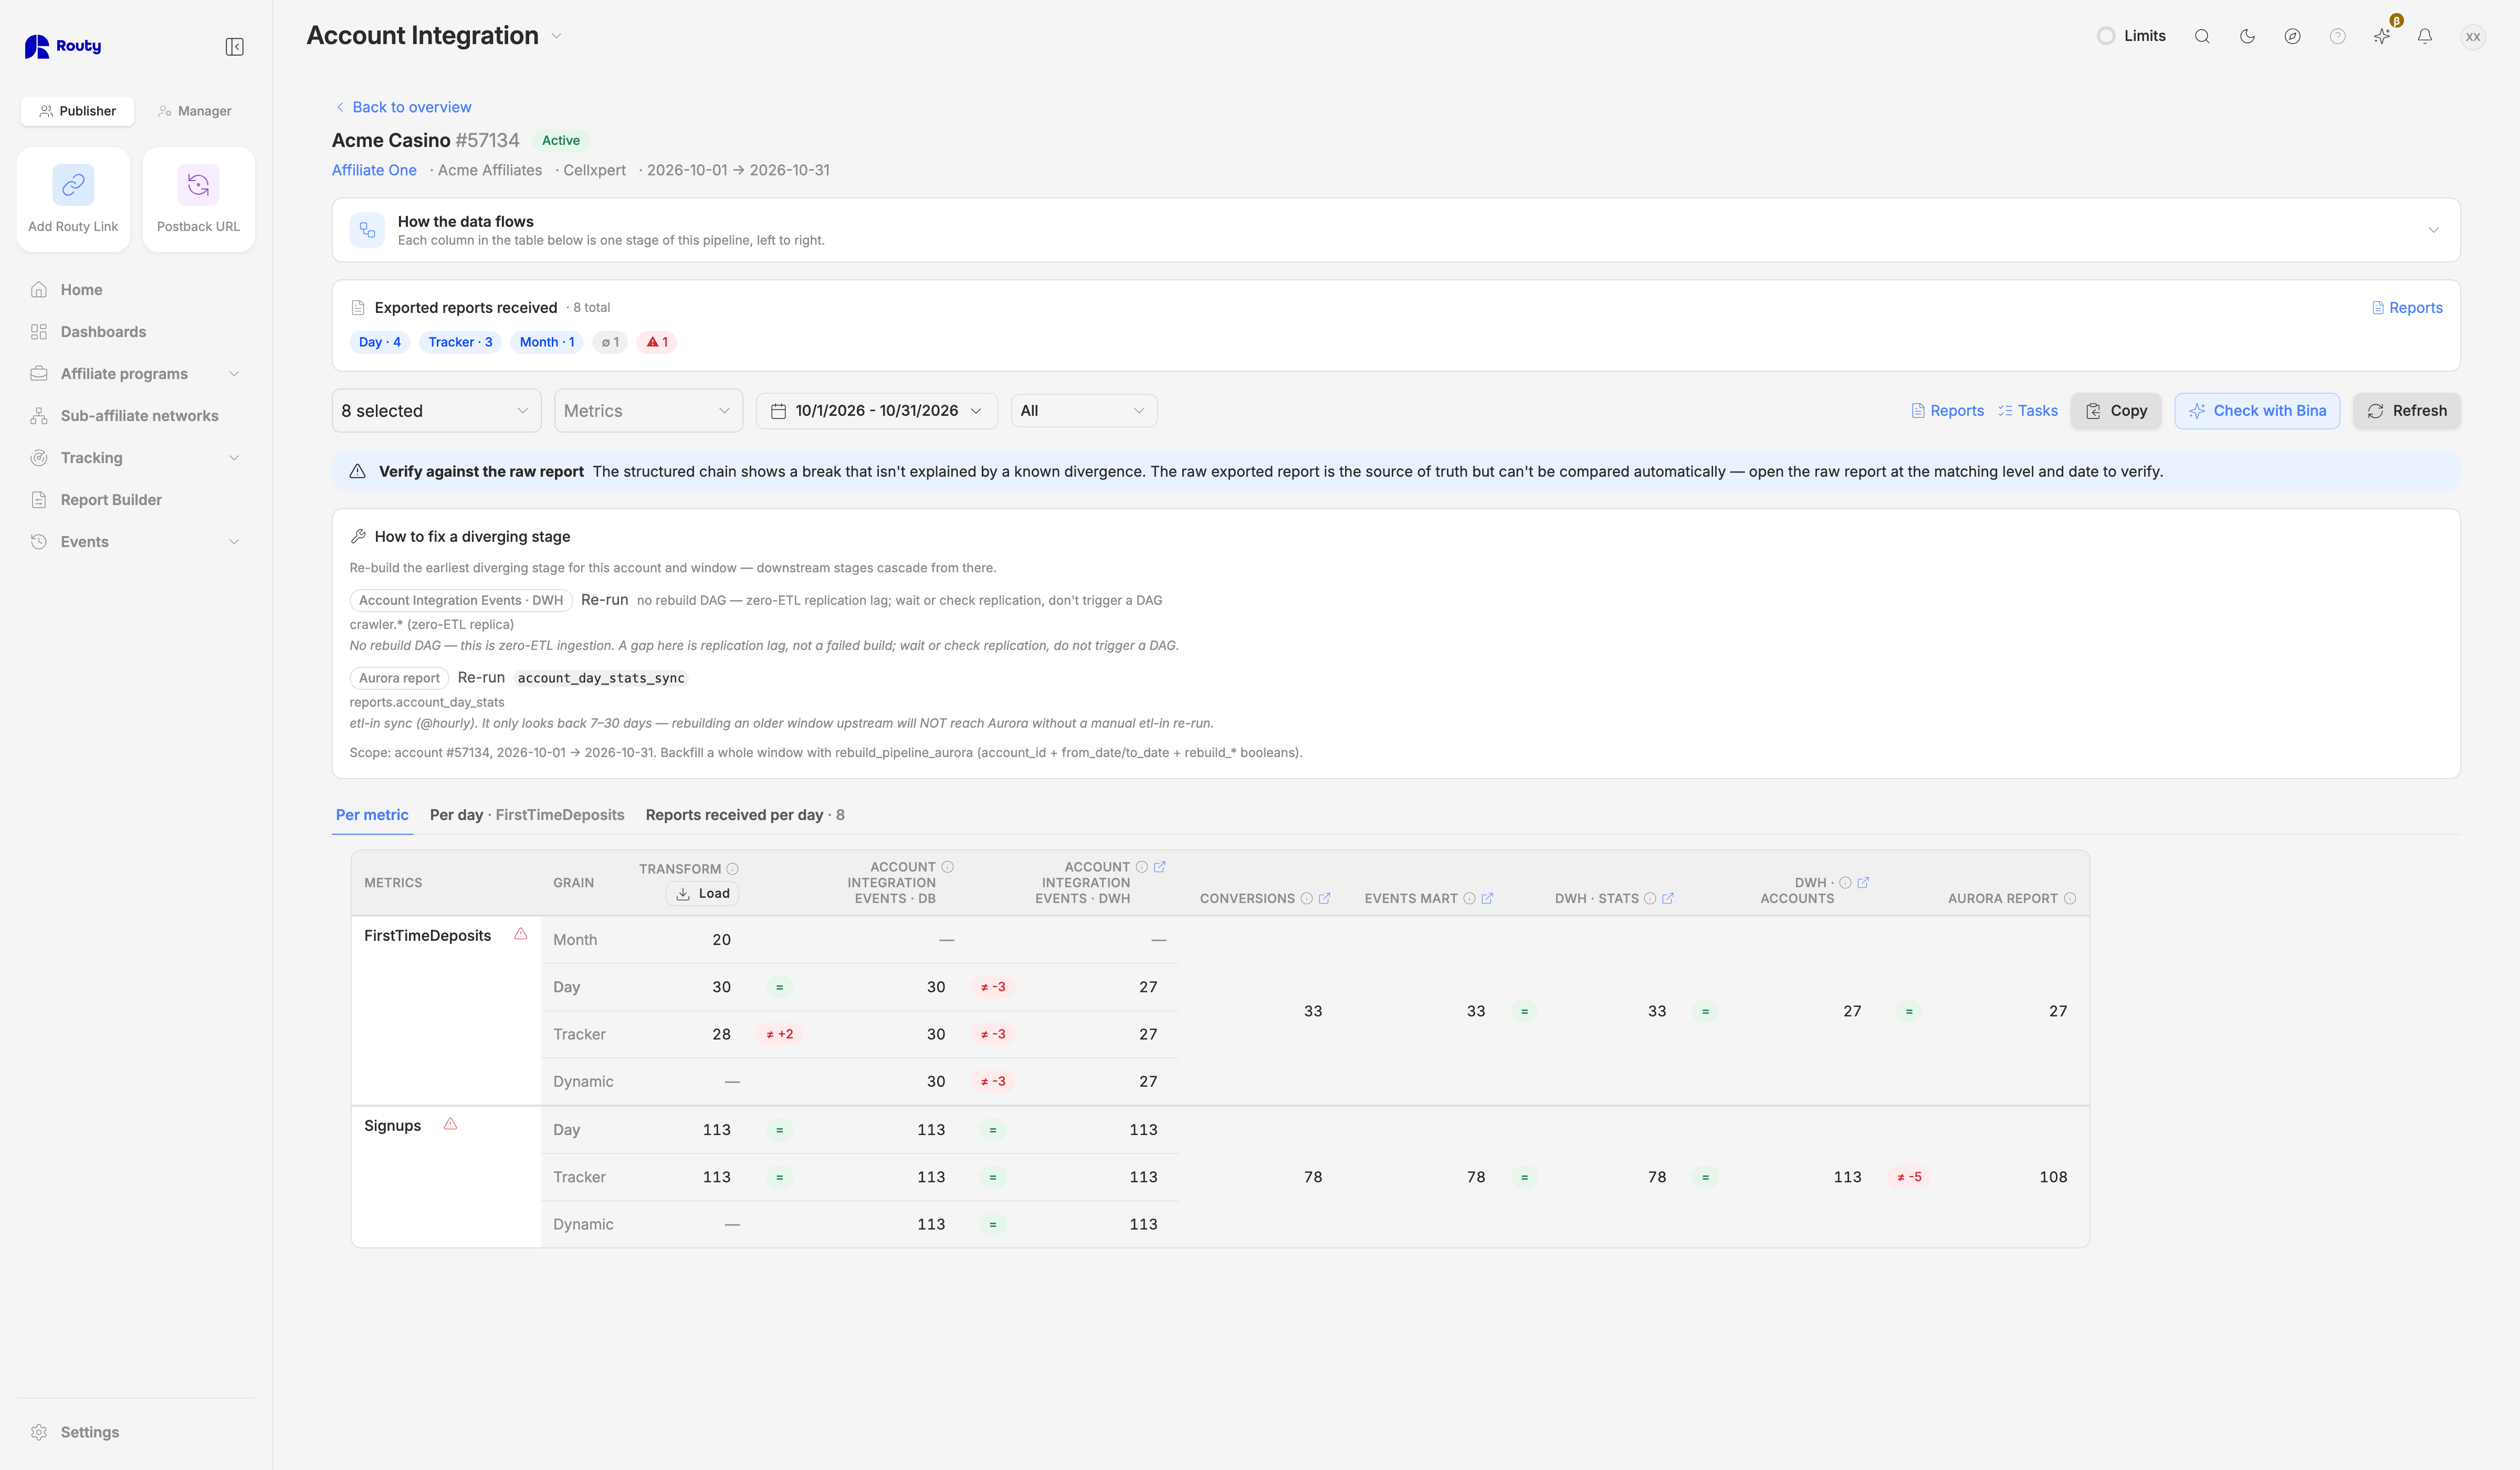Screen dimensions: 2520x1470
Task: Expand Tracking menu
Action: tap(136, 458)
